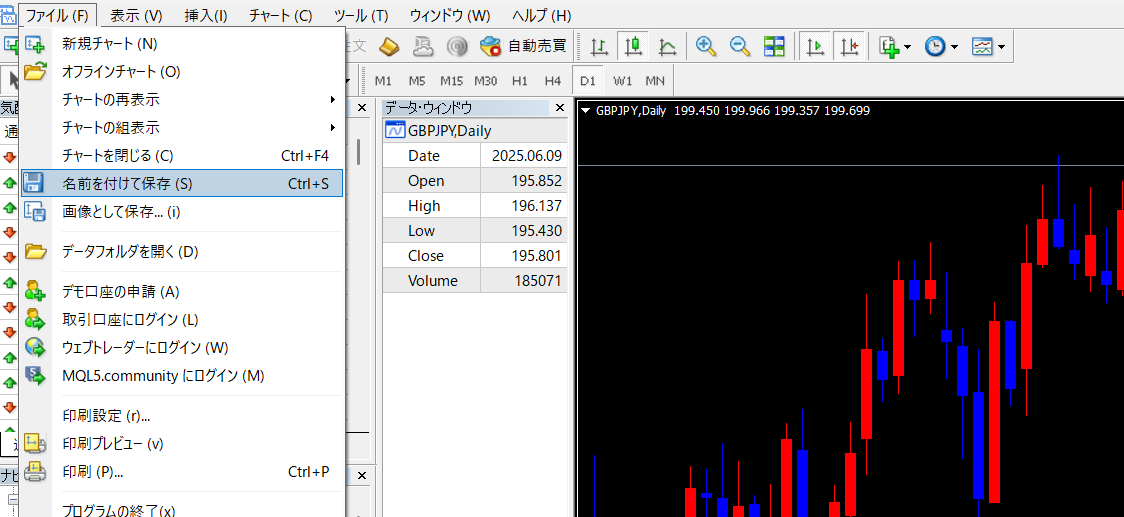Switch chart to line chart type
Screen dimensions: 1124x517
(667, 47)
